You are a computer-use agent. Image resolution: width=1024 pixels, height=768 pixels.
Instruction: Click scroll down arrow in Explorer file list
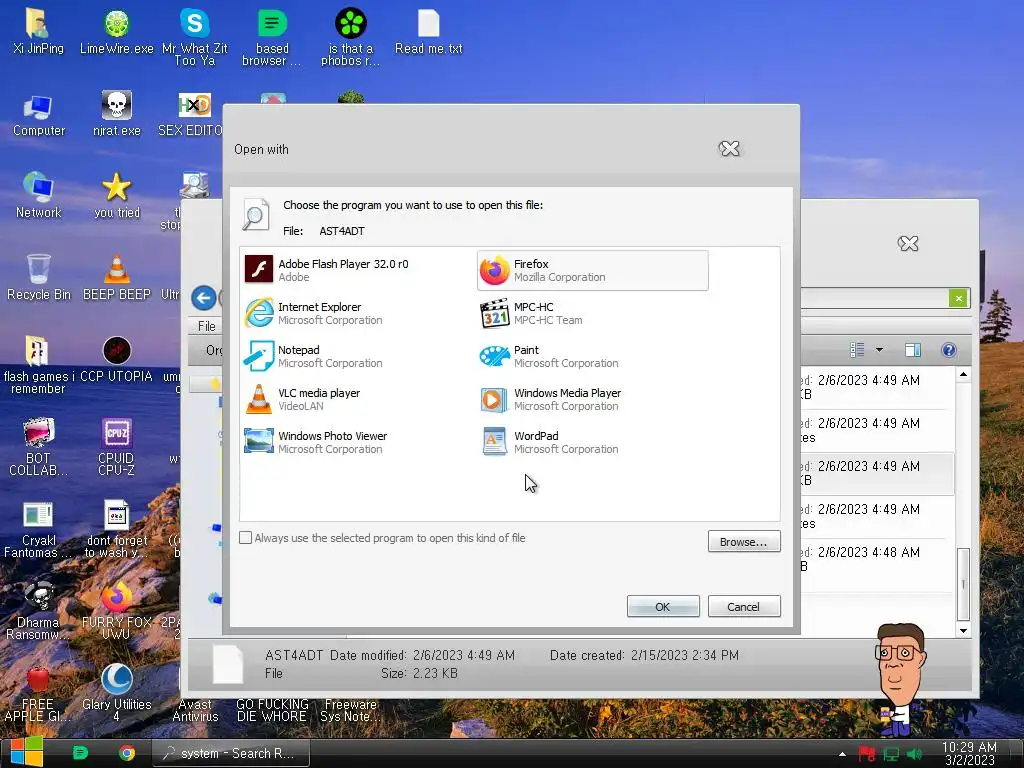point(963,630)
